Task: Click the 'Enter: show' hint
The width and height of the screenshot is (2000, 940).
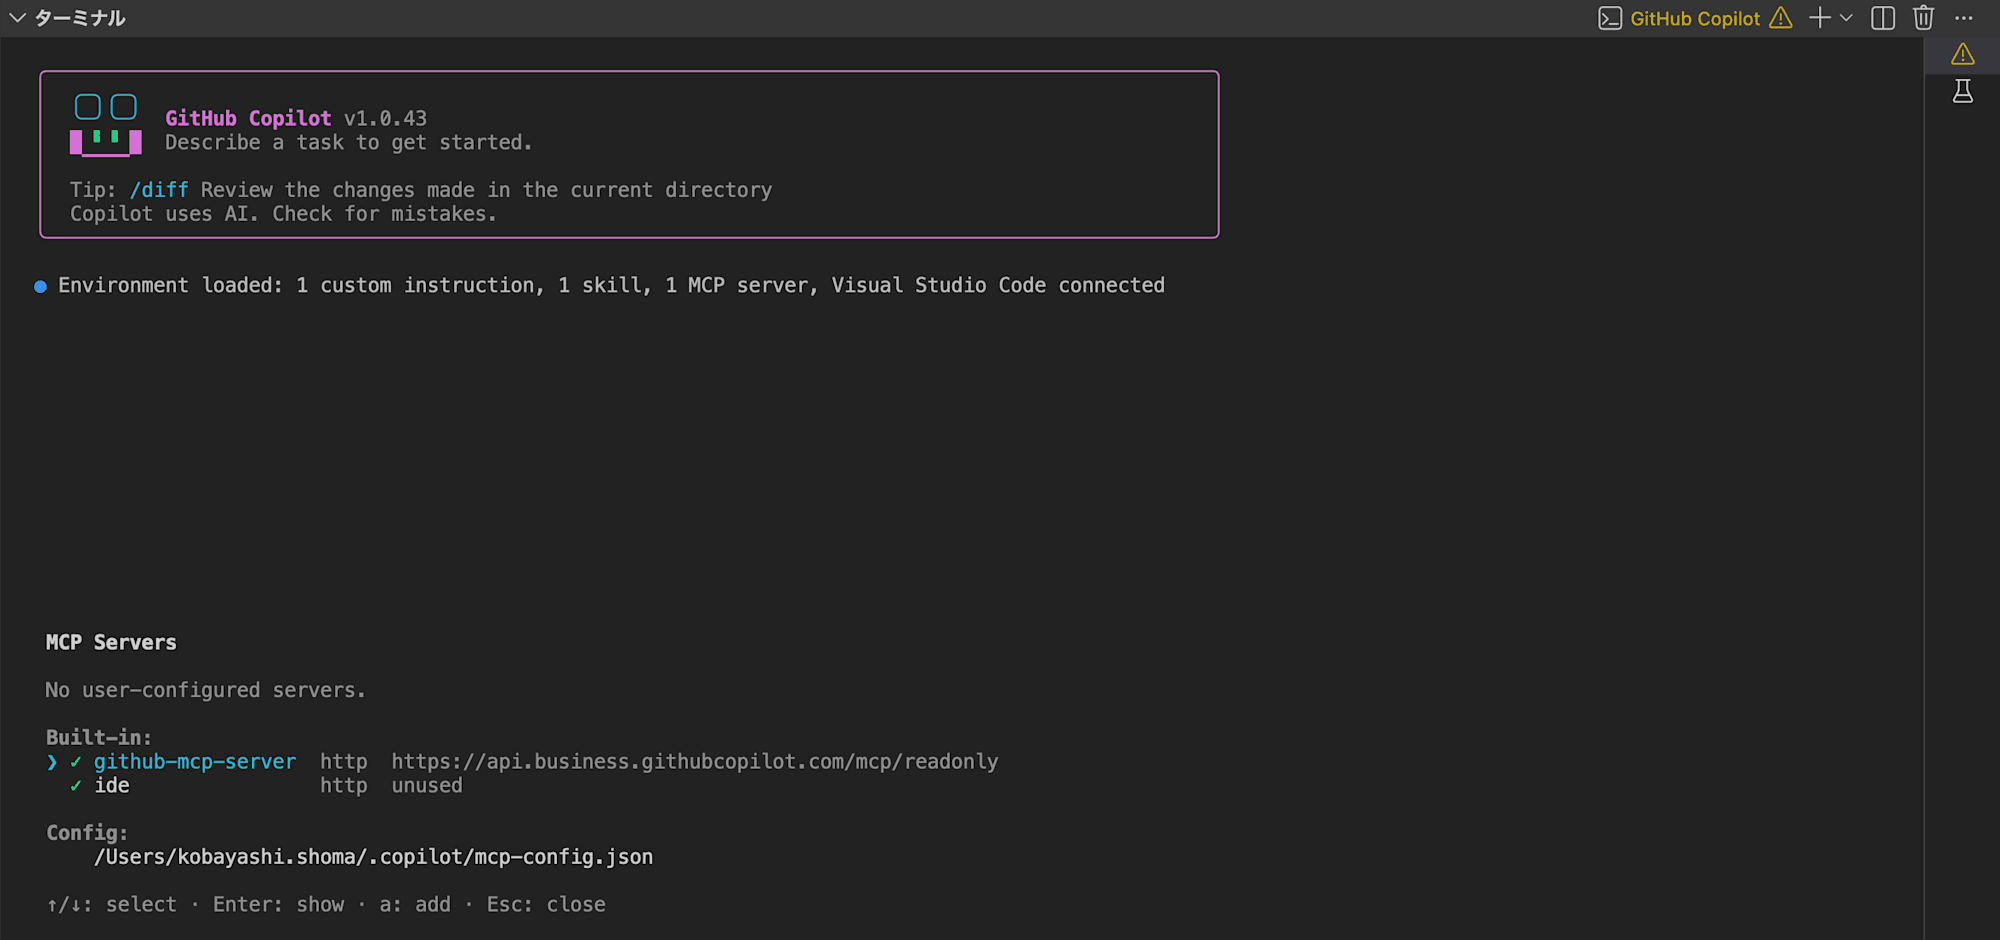Action: coord(278,904)
